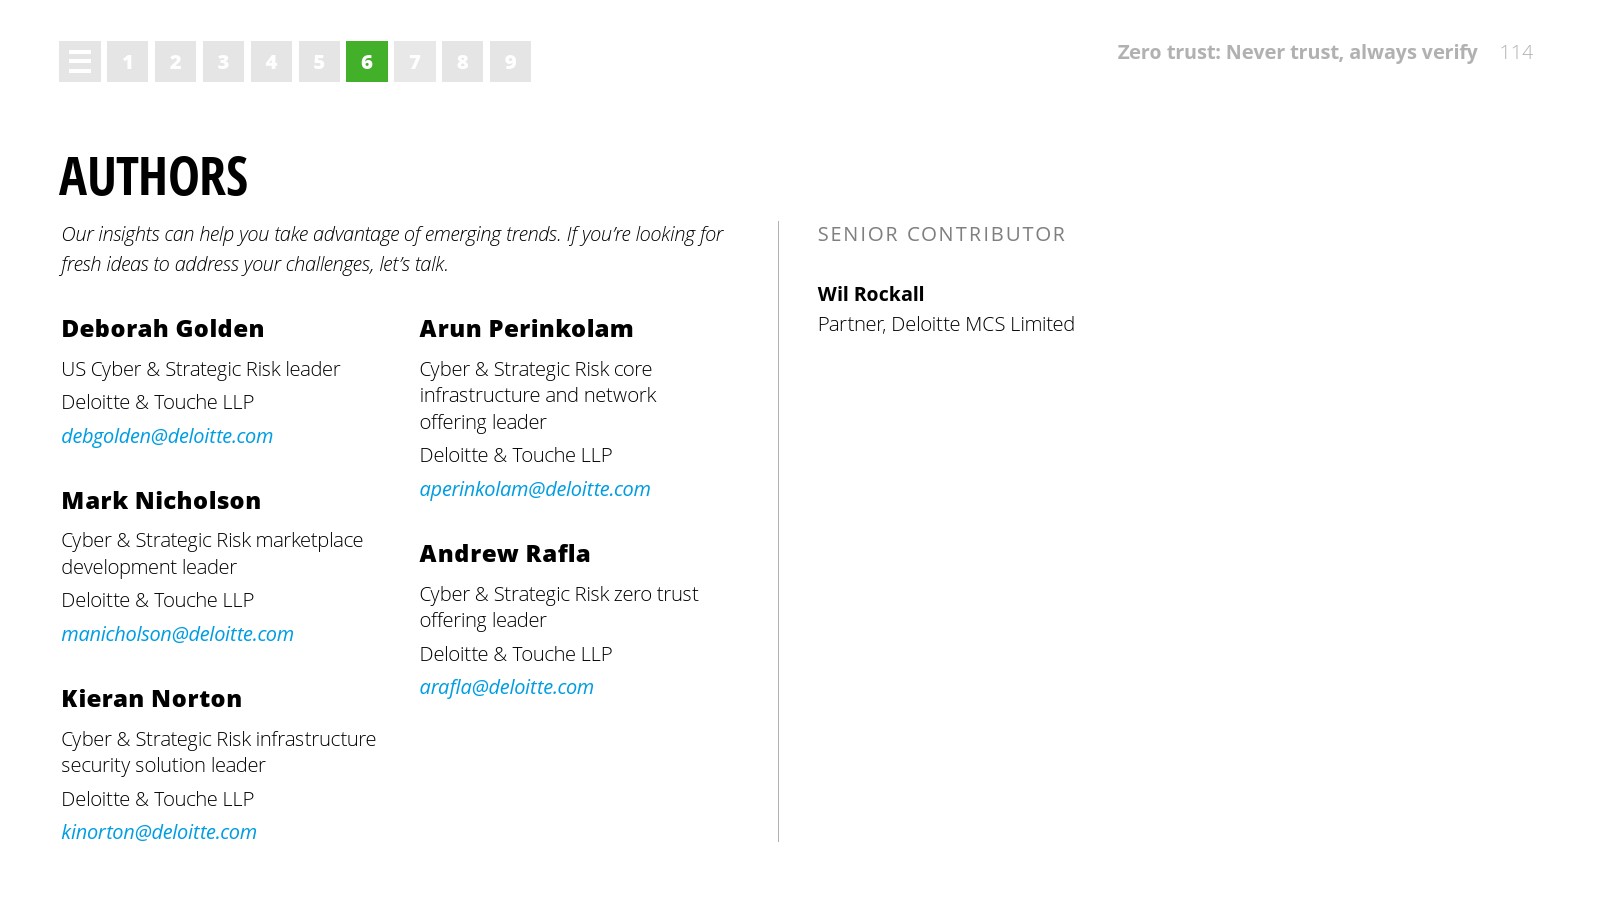This screenshot has width=1600, height=900.
Task: Click aperinkolam@deloitte.com email link
Action: pyautogui.click(x=535, y=489)
